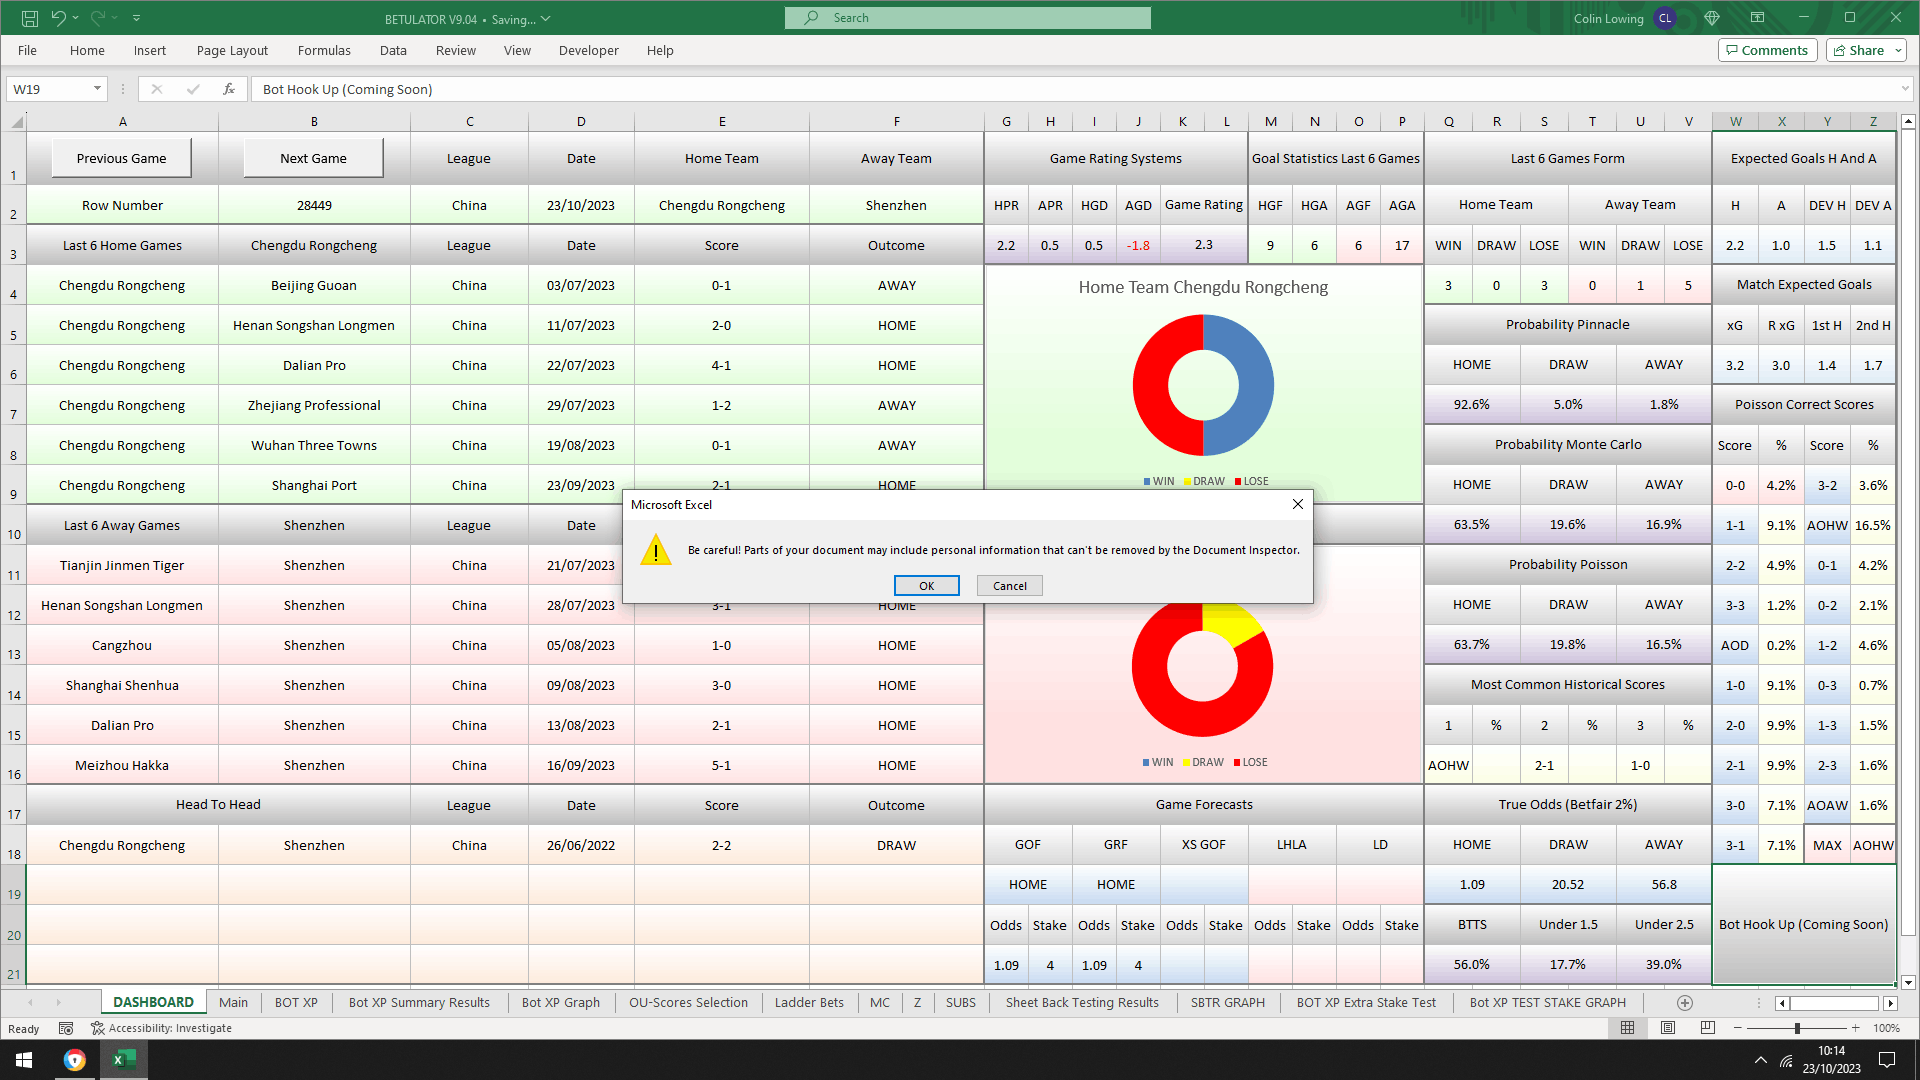The height and width of the screenshot is (1080, 1920).
Task: Expand the Name Box dropdown arrow
Action: click(97, 89)
